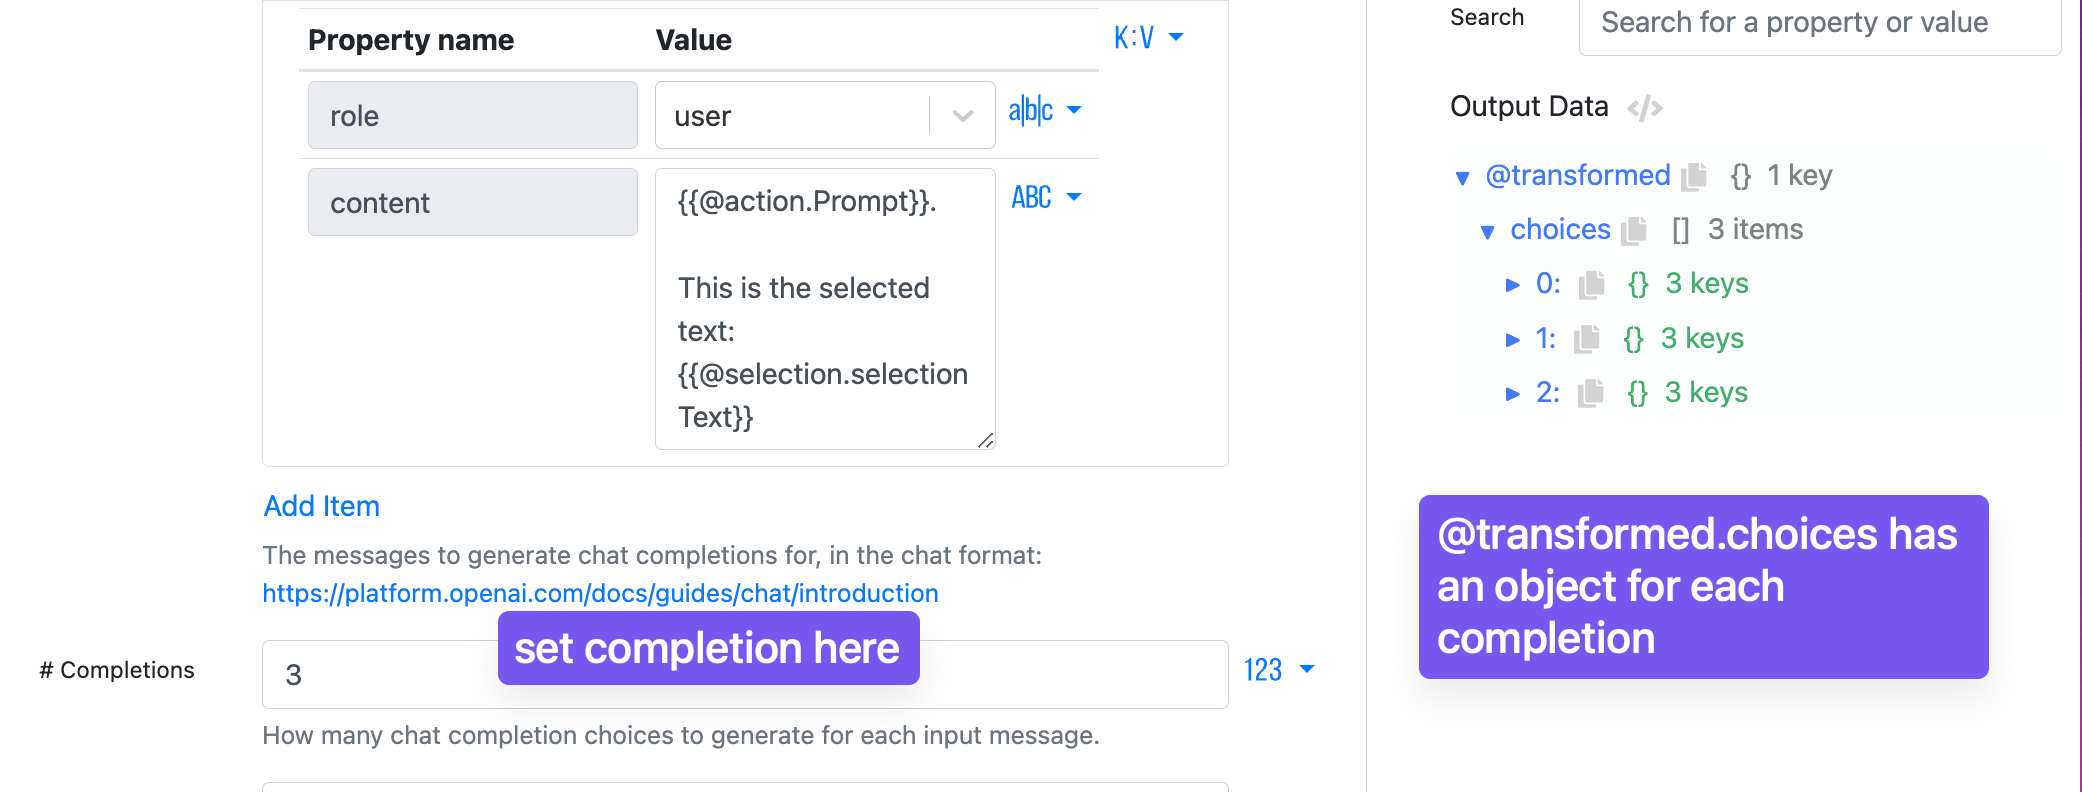Image resolution: width=2082 pixels, height=792 pixels.
Task: Click the Search for a property field
Action: [1818, 24]
